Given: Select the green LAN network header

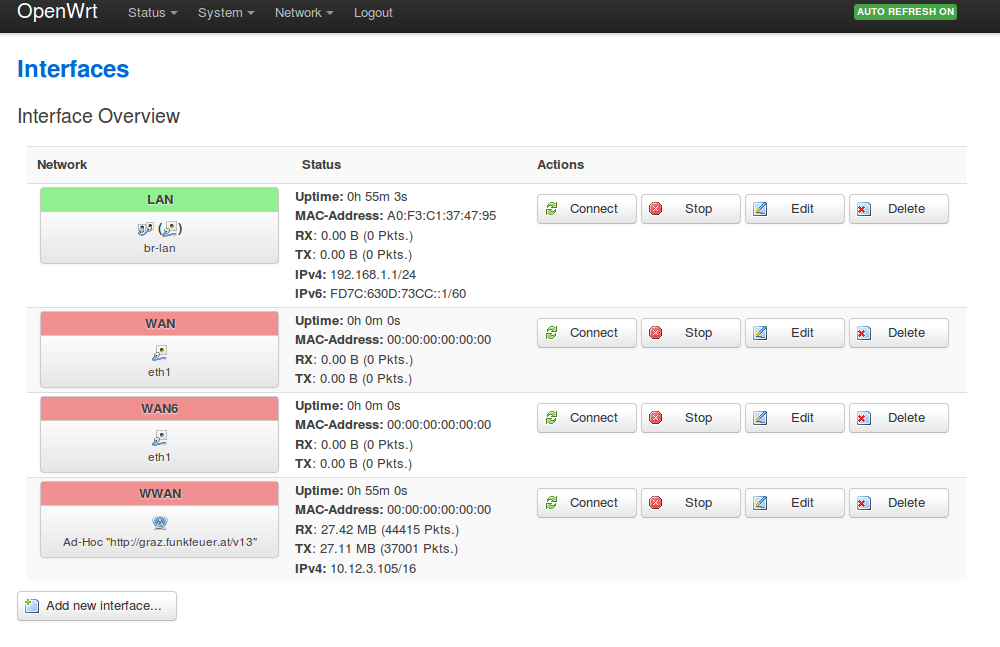Looking at the screenshot, I should click(x=160, y=200).
